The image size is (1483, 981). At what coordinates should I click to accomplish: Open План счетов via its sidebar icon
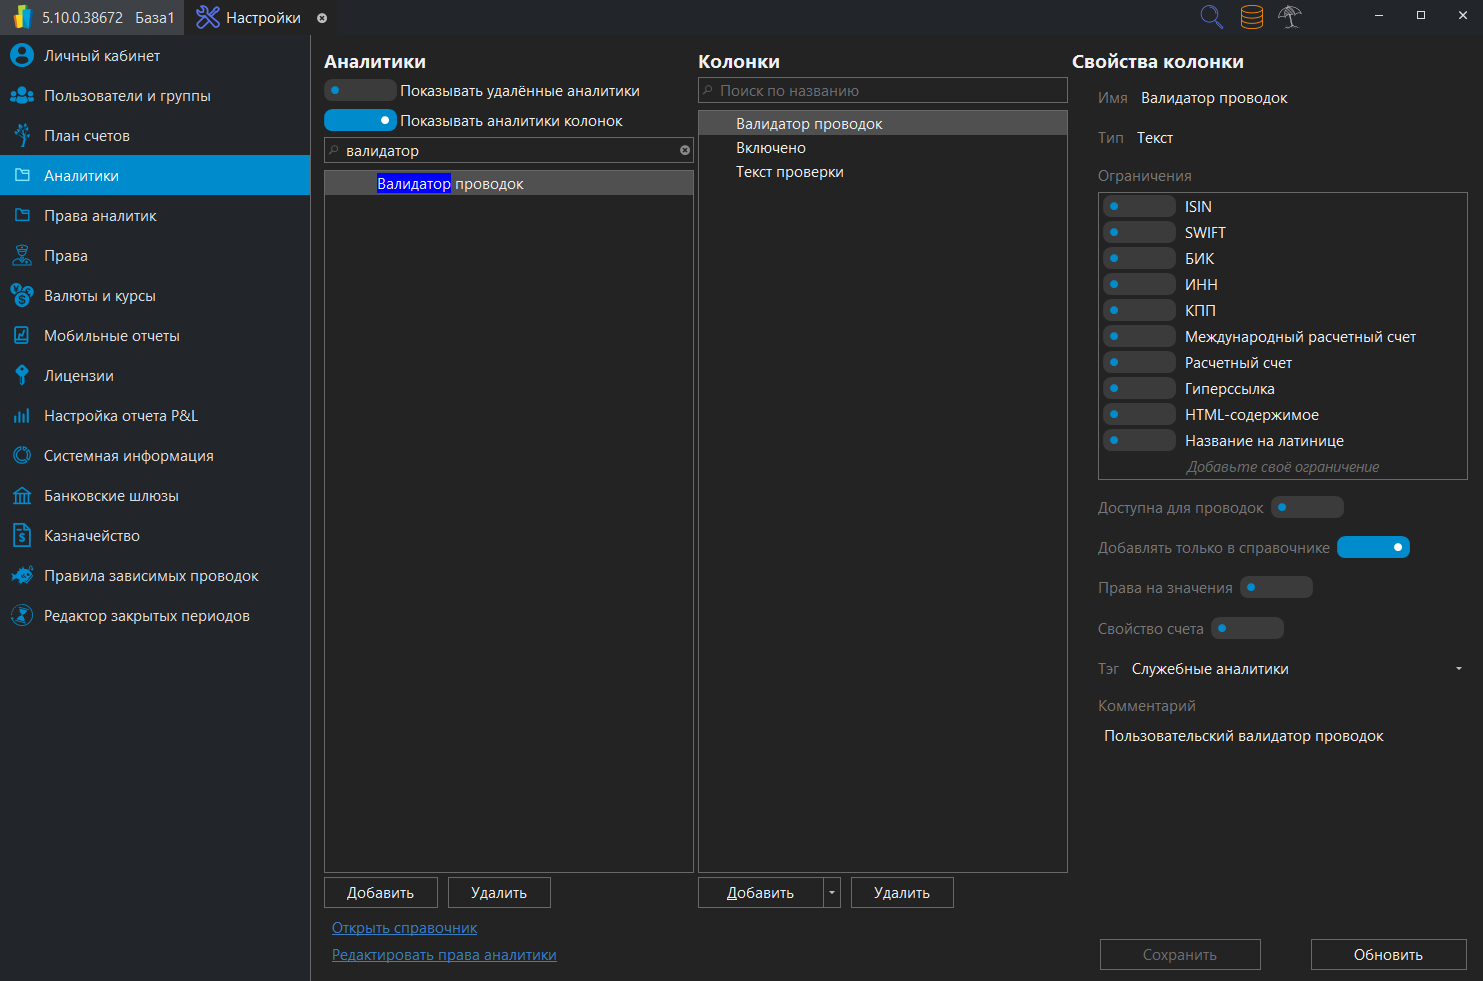(22, 135)
